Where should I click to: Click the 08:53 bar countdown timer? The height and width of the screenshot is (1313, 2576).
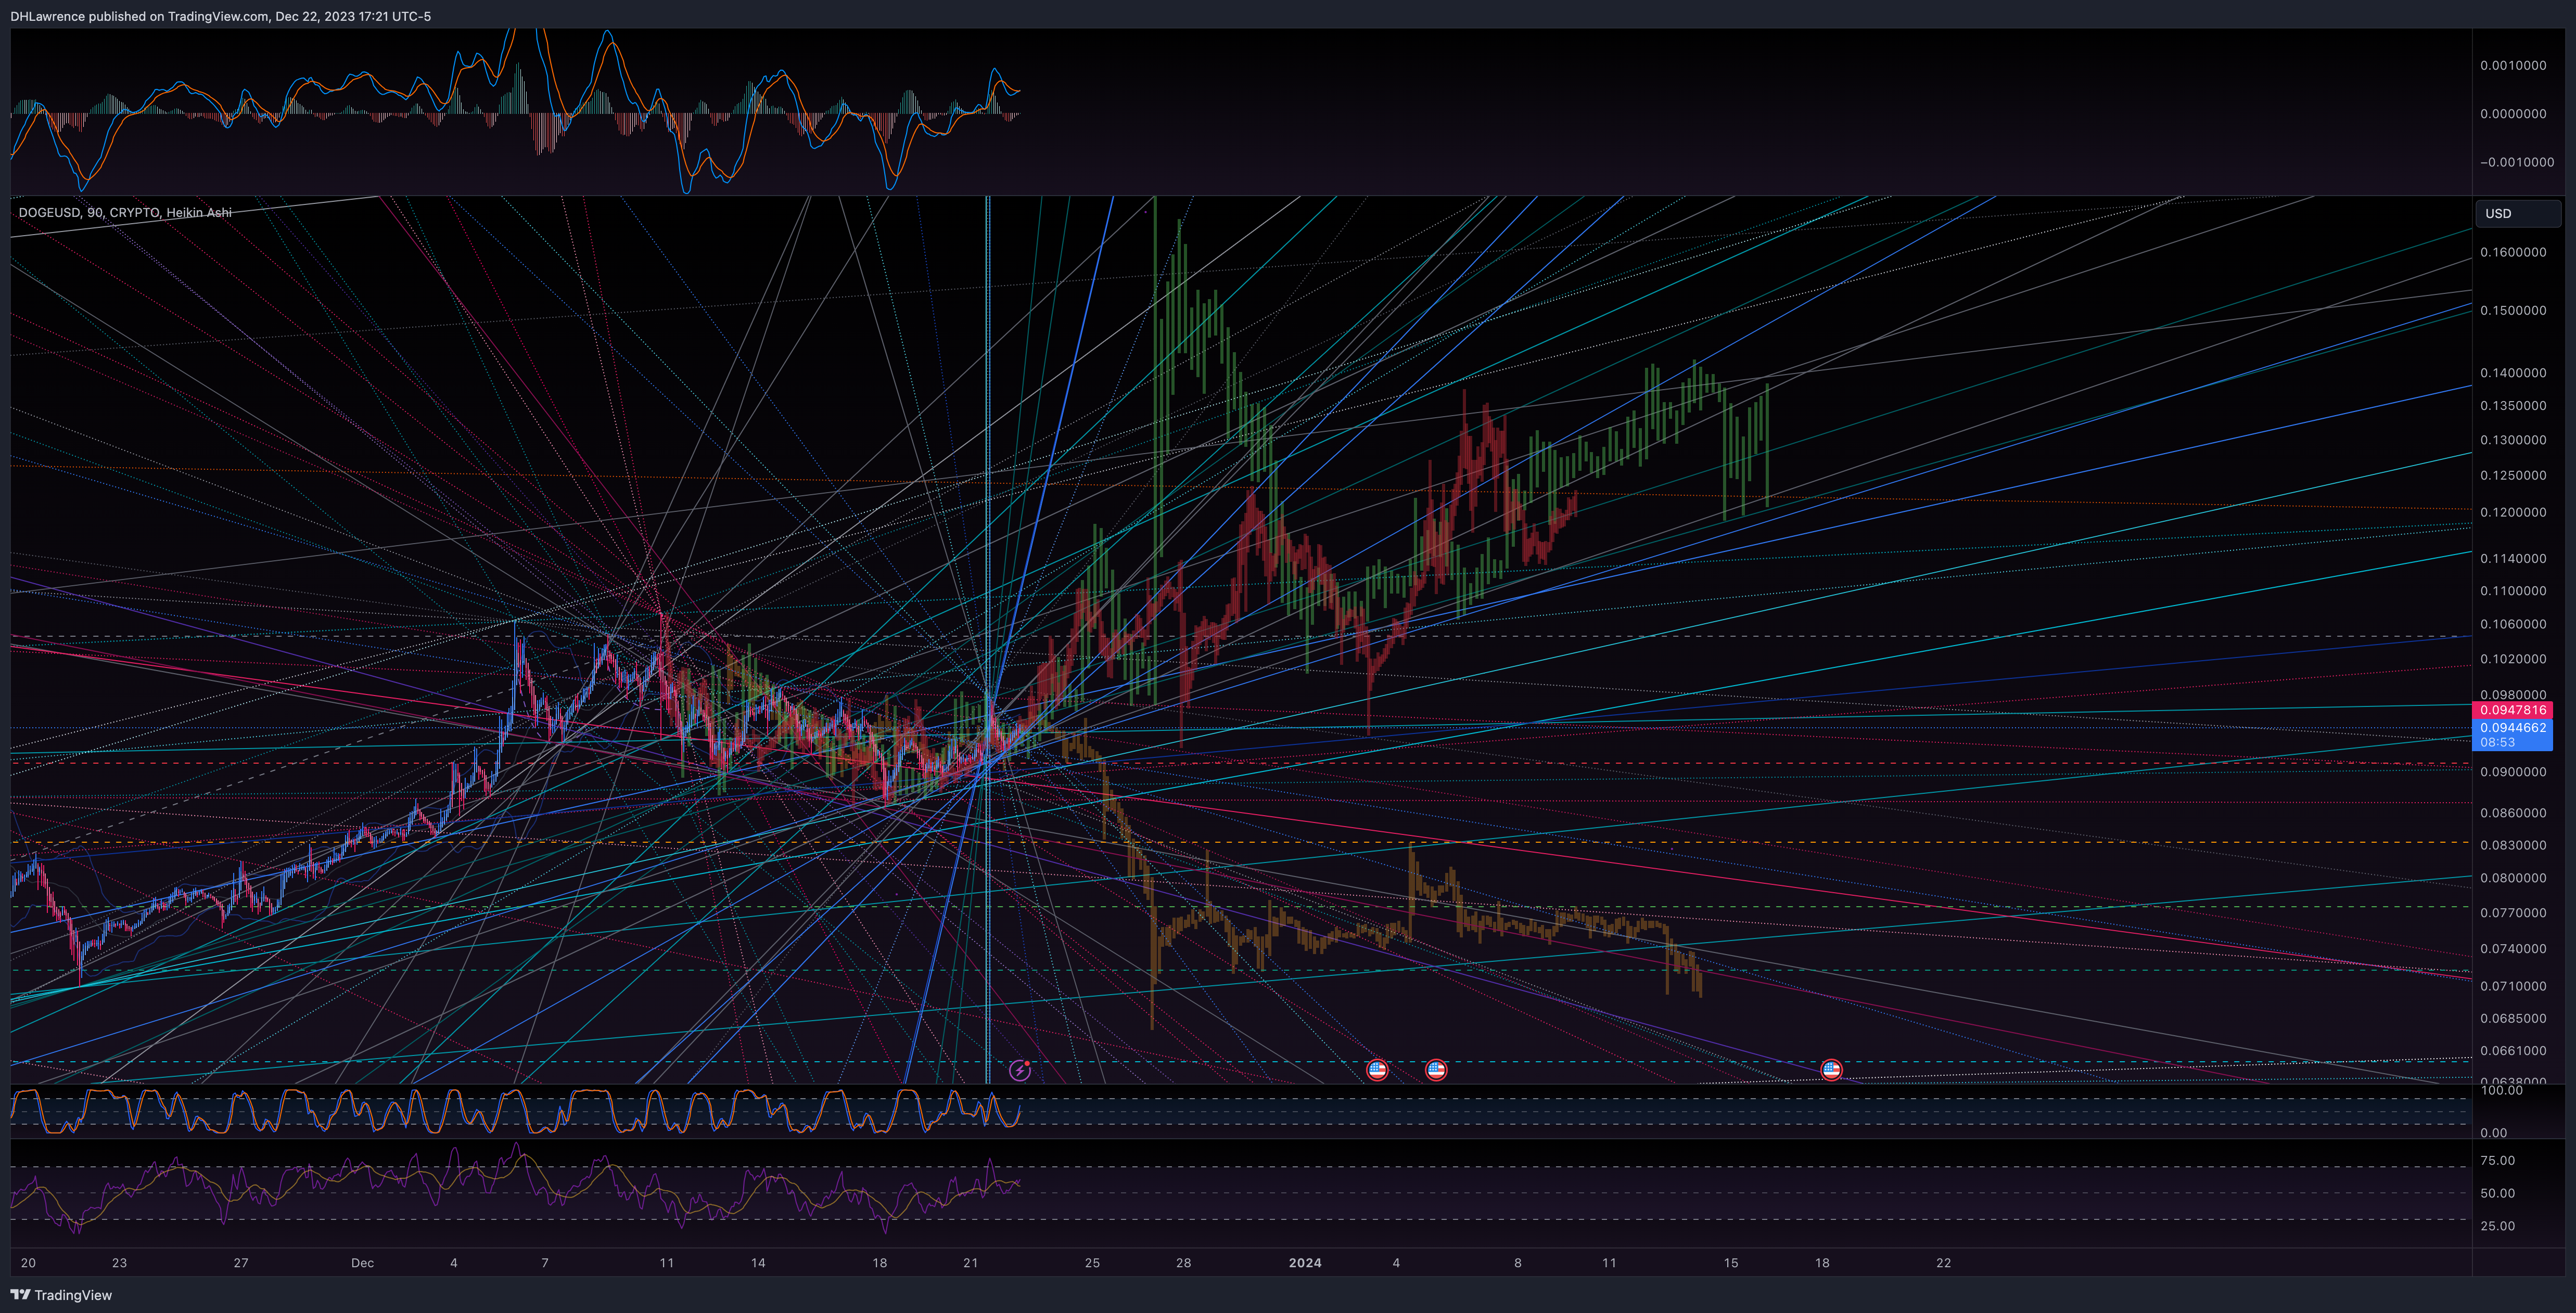[2497, 742]
